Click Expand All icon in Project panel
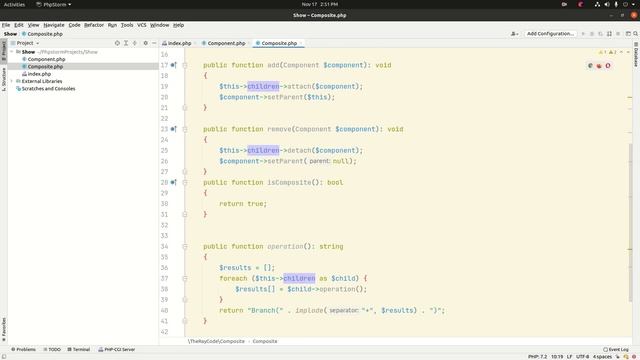 click(126, 43)
